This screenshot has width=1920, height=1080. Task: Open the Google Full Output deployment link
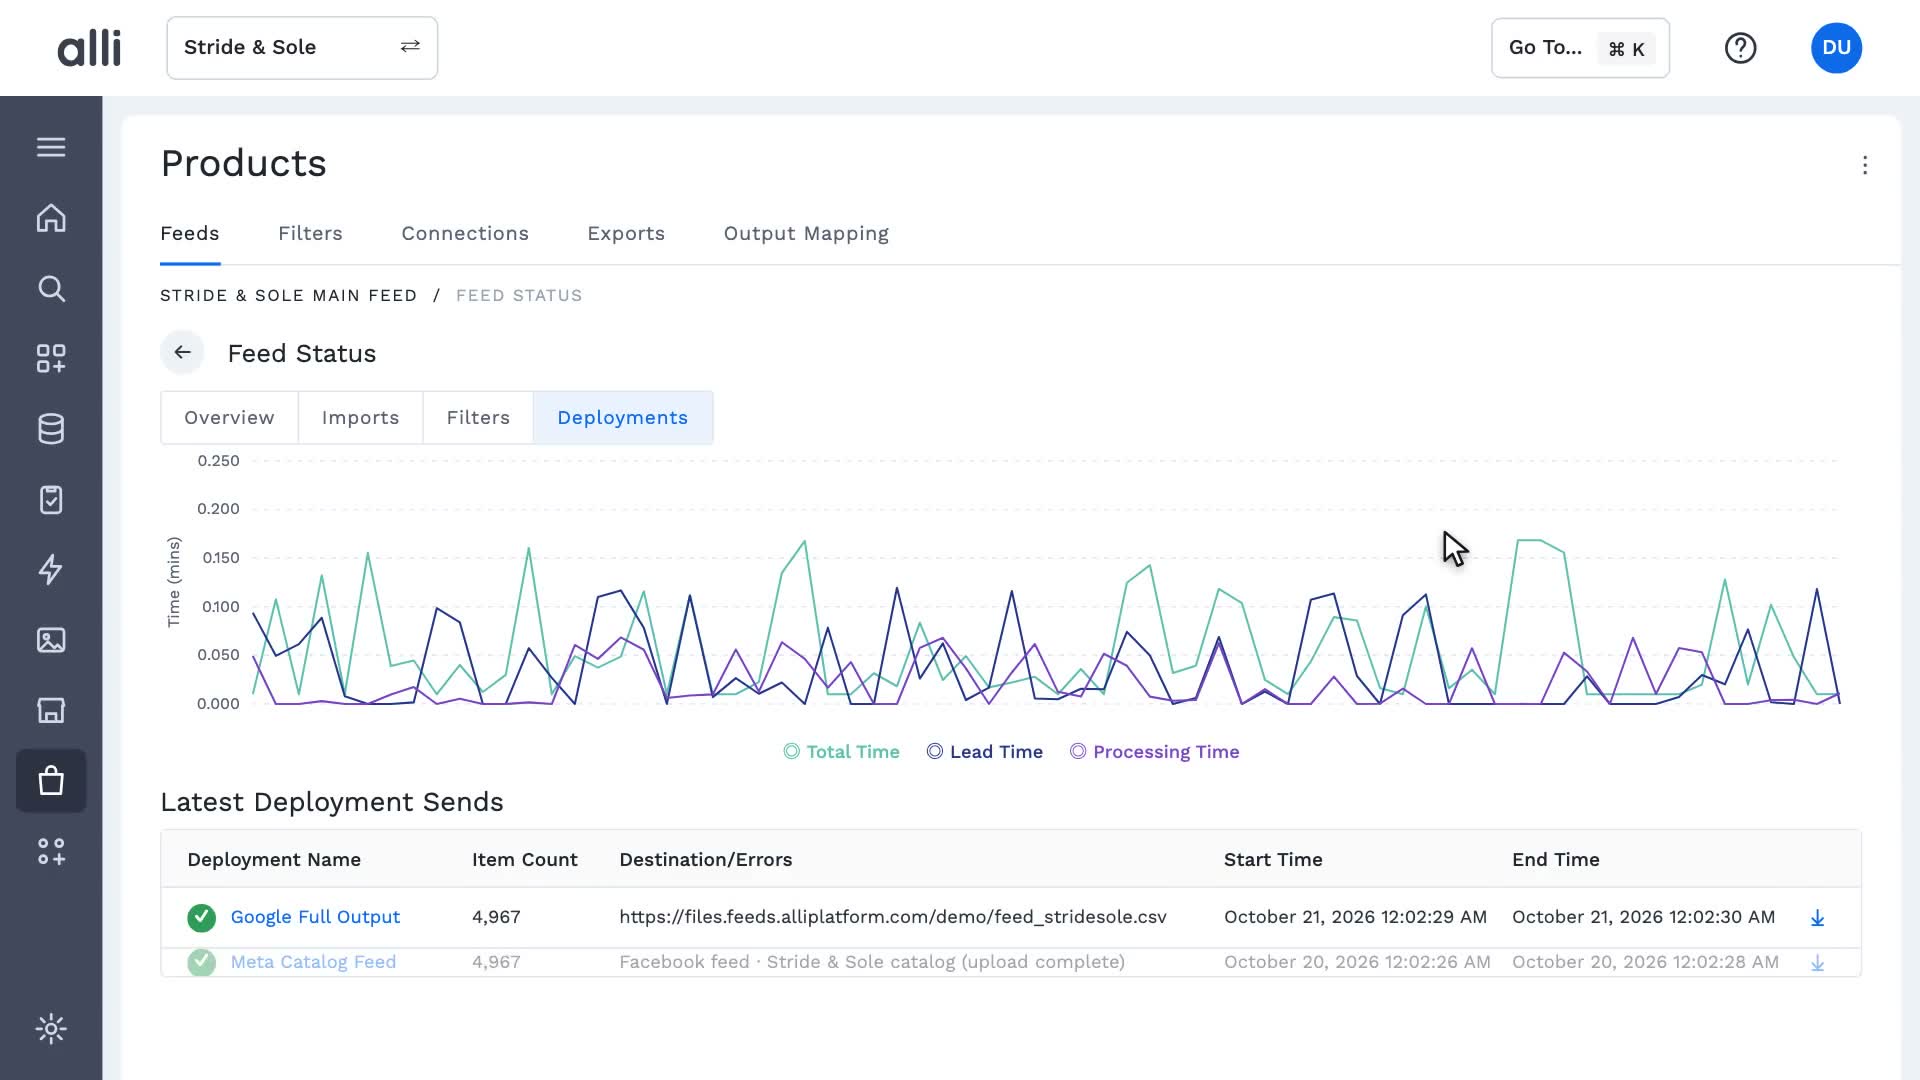tap(315, 917)
